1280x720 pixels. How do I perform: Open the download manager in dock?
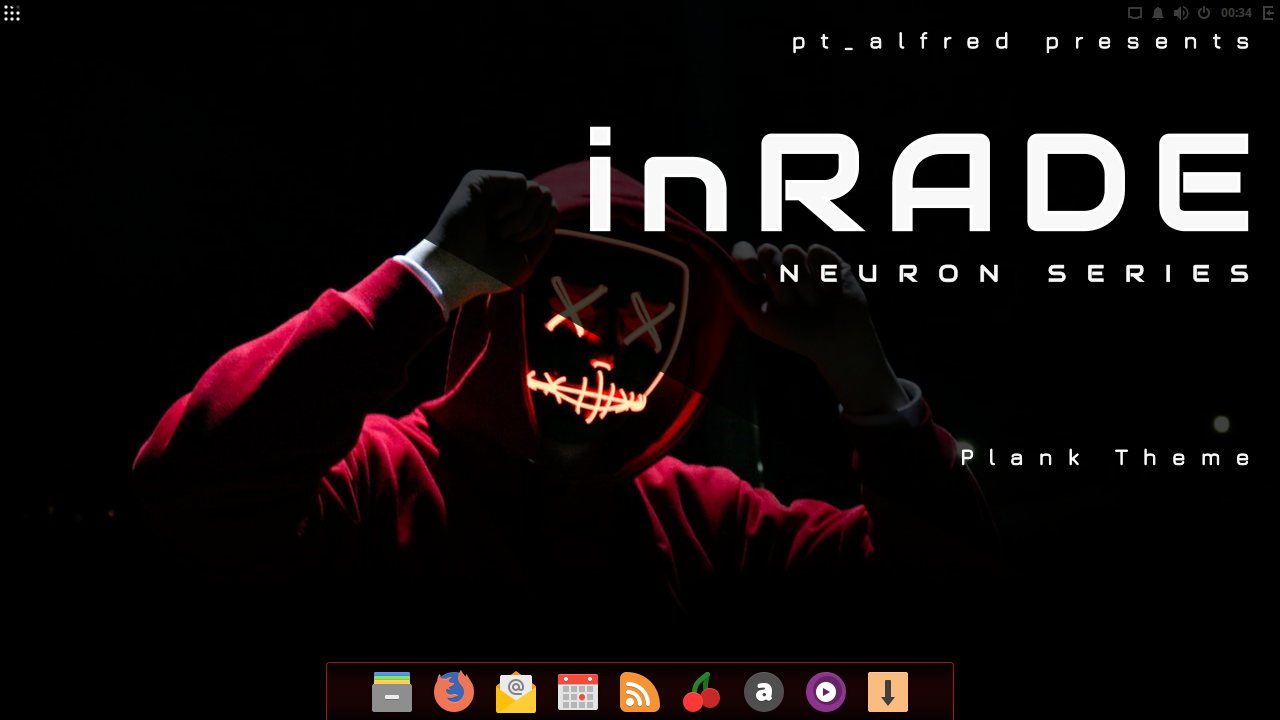[888, 692]
